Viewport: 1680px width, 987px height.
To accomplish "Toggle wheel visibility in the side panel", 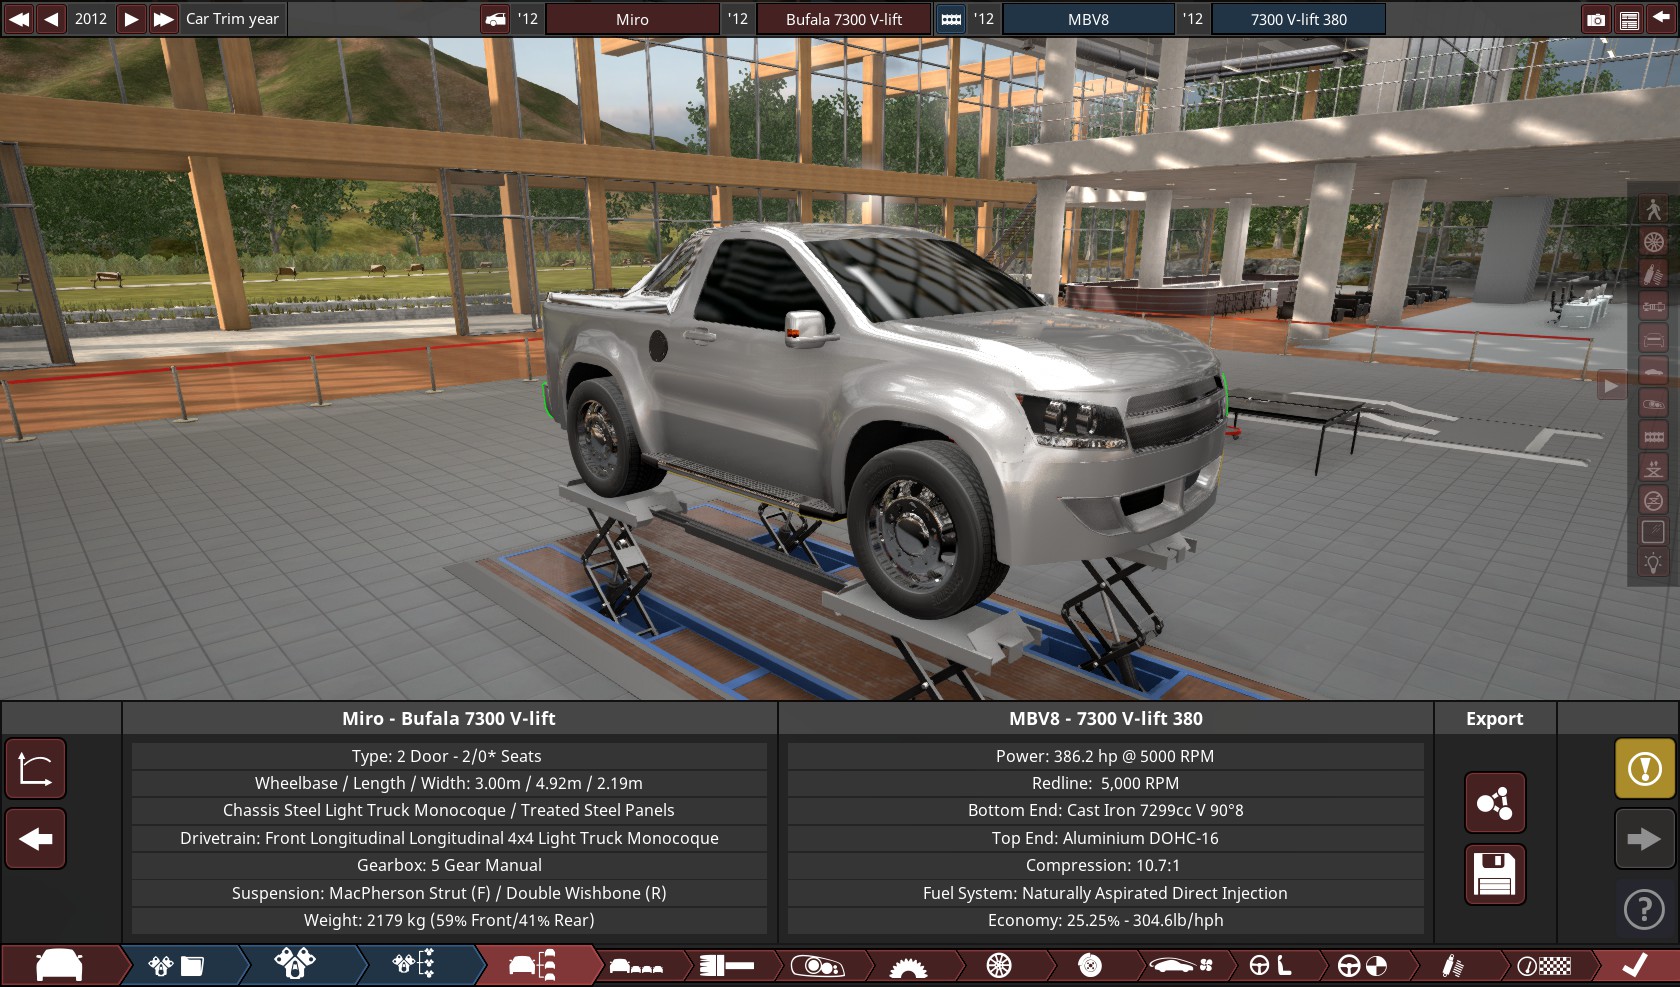I will pyautogui.click(x=1653, y=241).
